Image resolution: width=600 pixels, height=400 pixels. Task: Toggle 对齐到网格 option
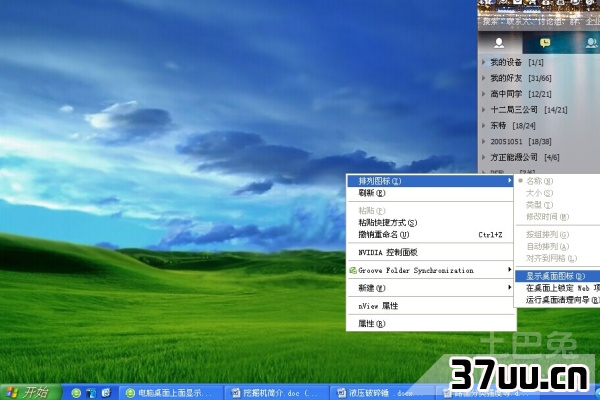(558, 258)
